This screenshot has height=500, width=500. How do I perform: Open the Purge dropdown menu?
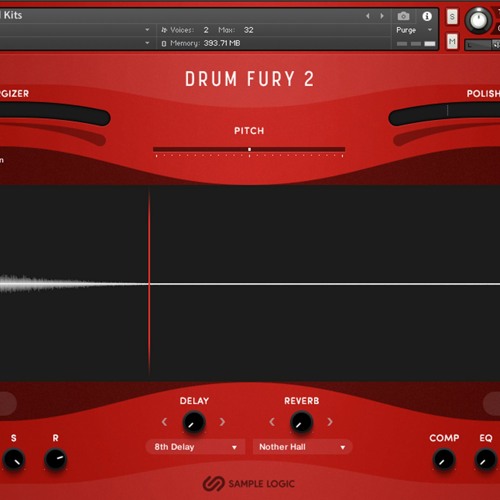coord(414,30)
